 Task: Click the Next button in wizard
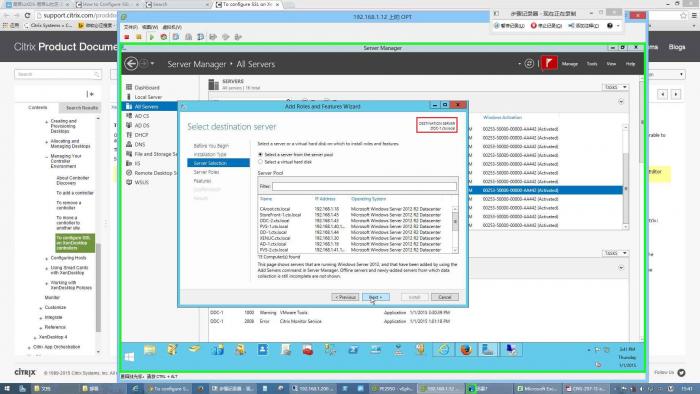(x=375, y=297)
